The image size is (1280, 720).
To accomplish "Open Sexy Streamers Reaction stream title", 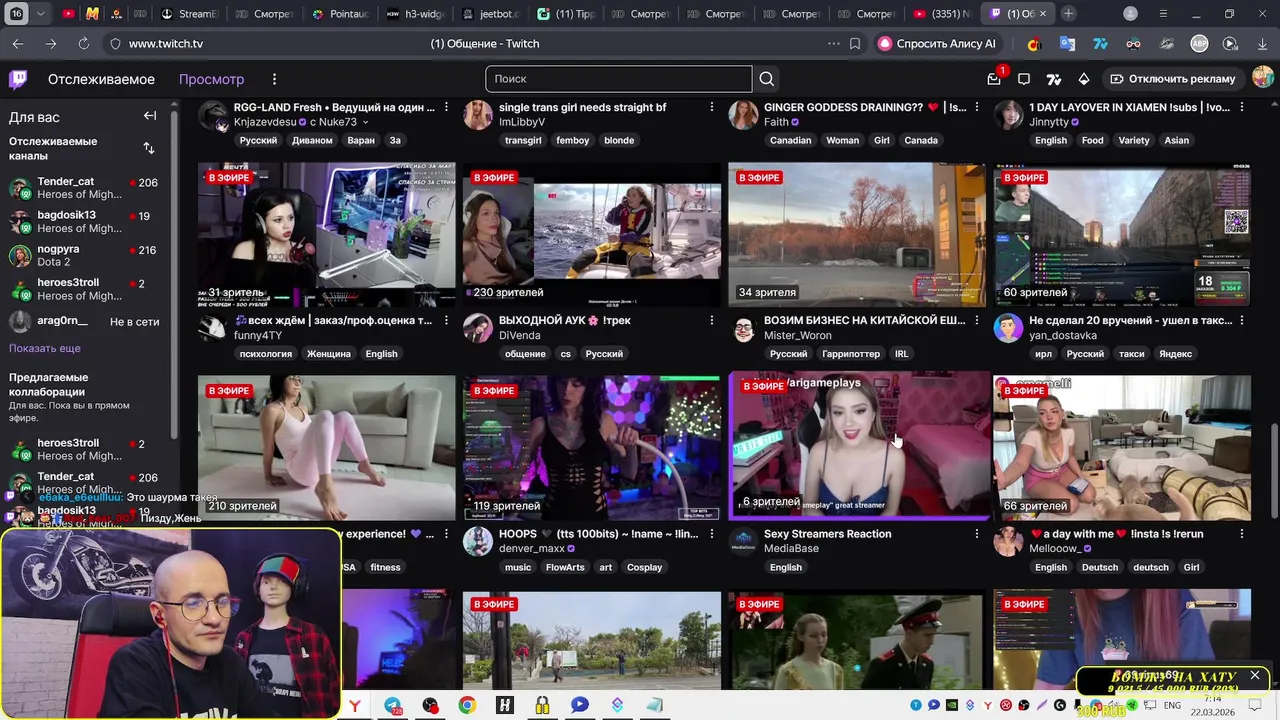I will click(827, 534).
